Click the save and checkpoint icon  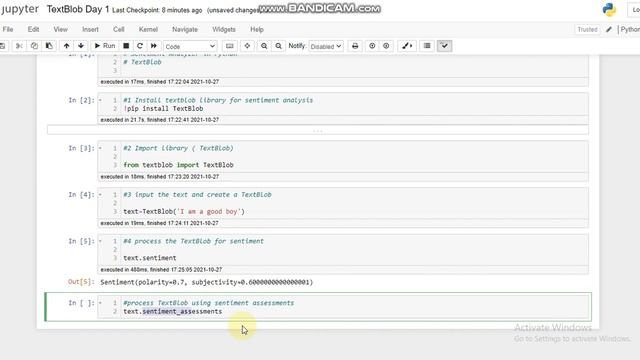(x=2, y=46)
